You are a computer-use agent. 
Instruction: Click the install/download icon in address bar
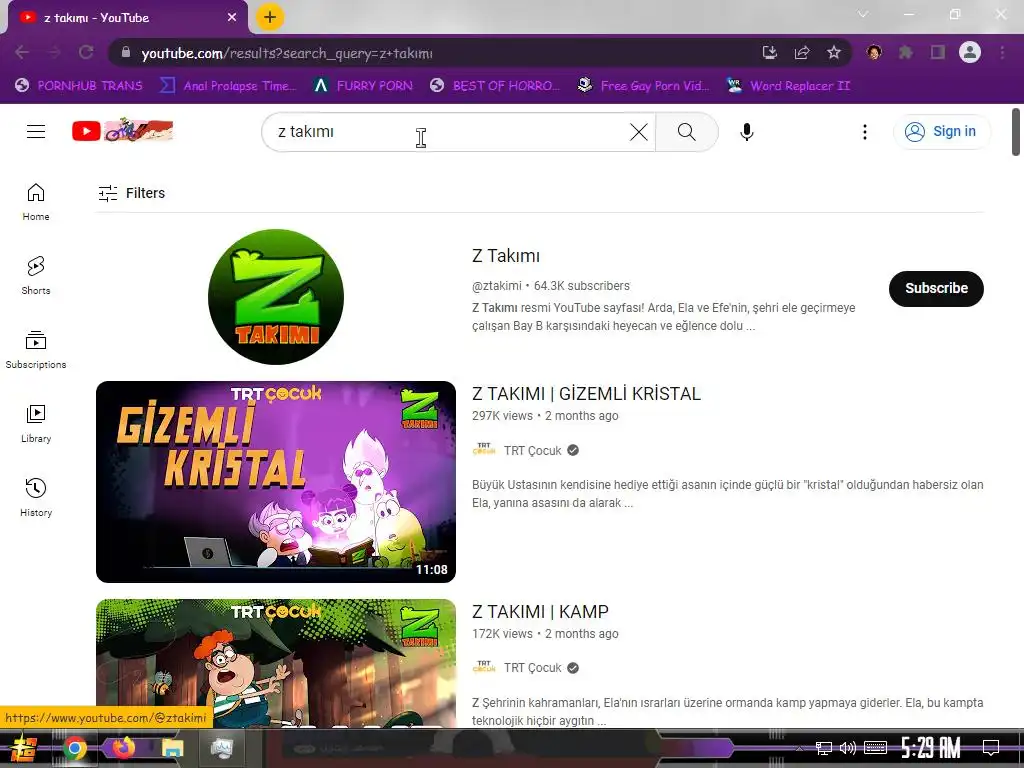pos(770,52)
